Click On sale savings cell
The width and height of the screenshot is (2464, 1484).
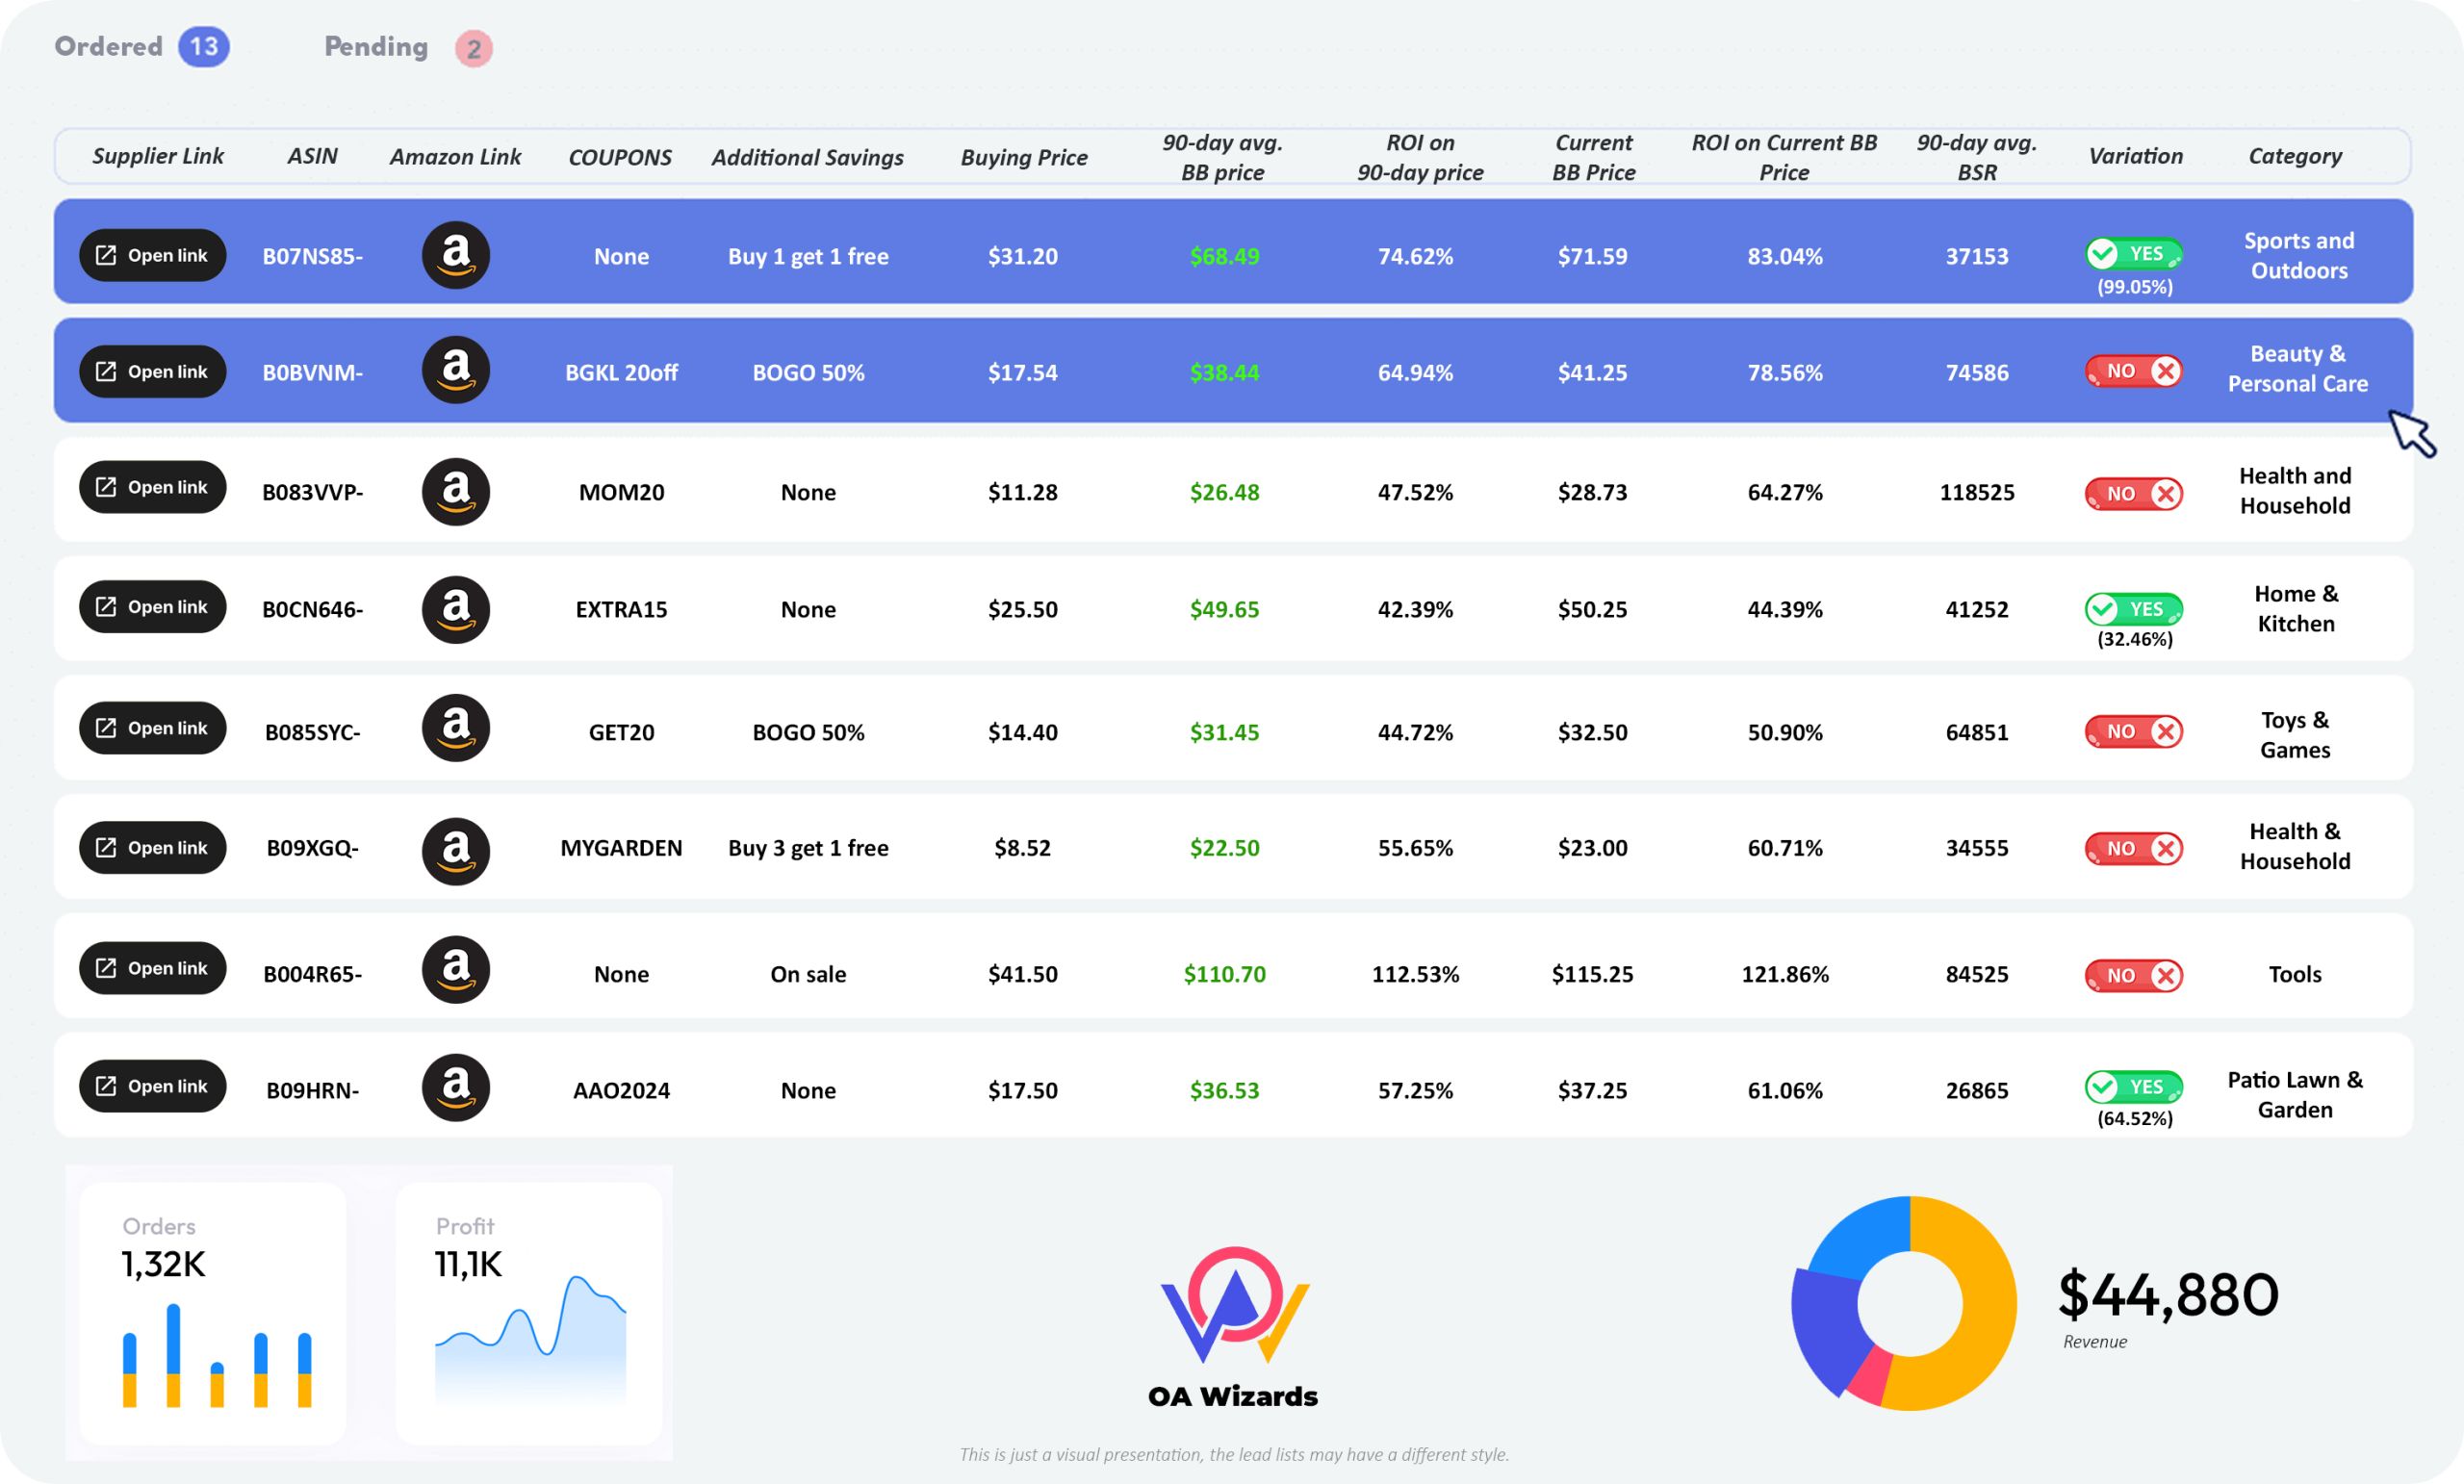(808, 974)
